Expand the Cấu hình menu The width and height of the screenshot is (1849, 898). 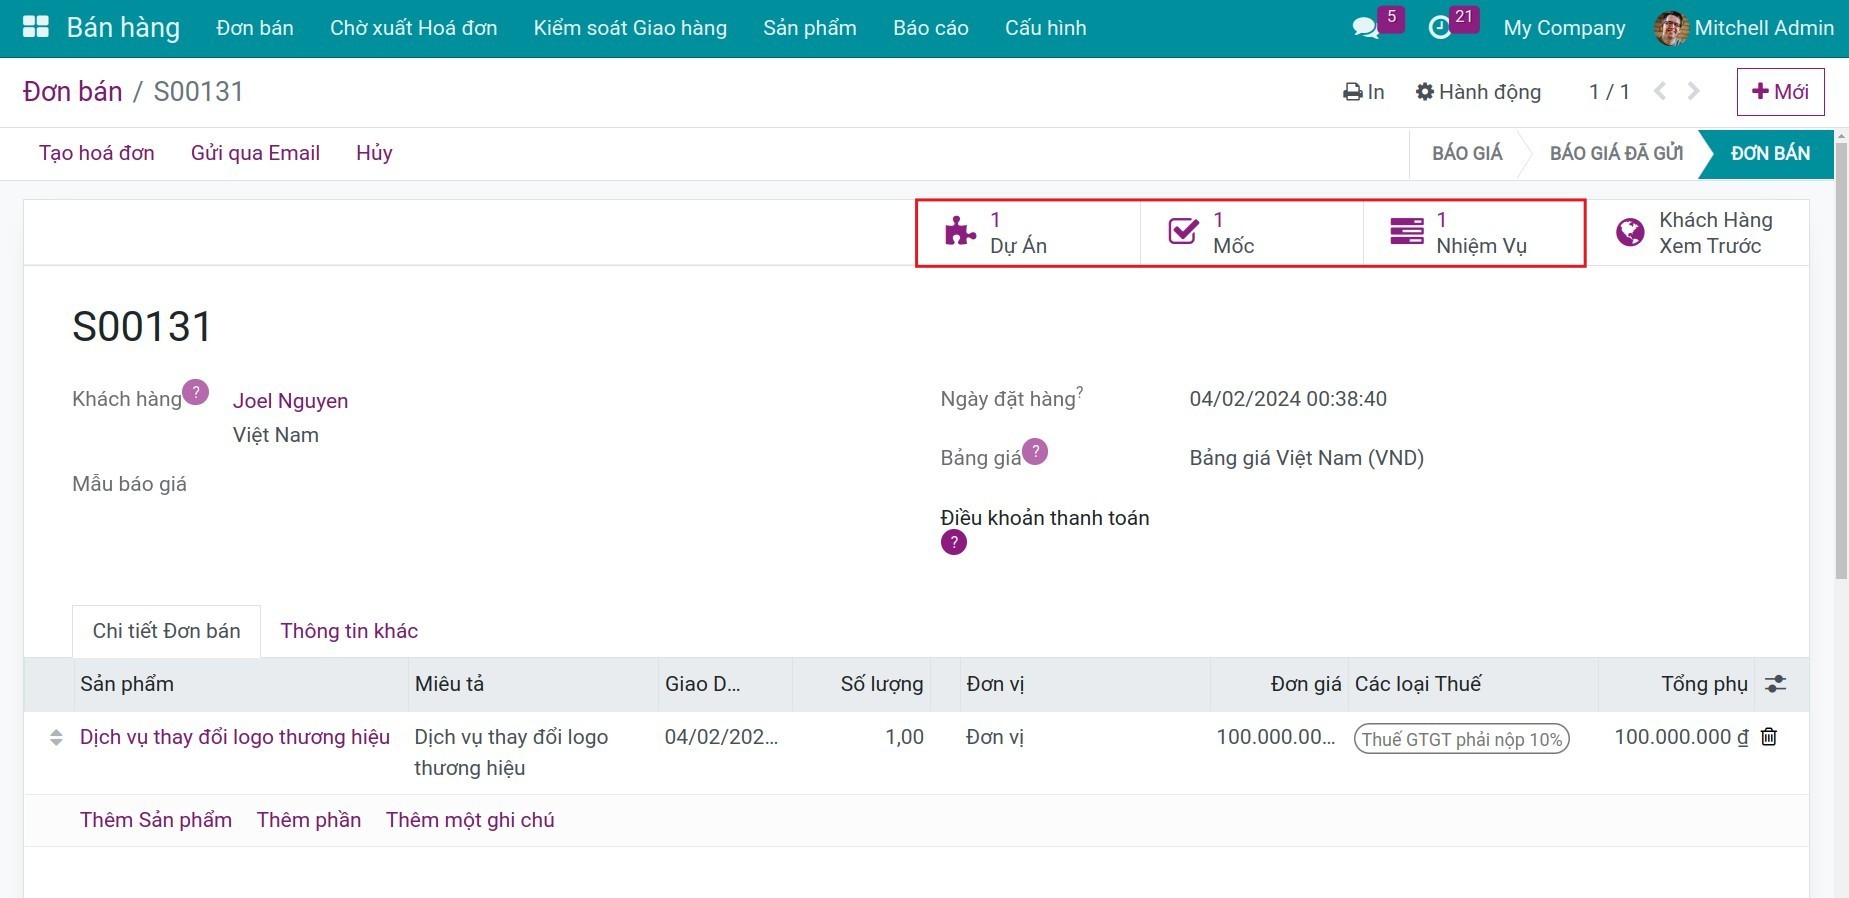click(1045, 28)
